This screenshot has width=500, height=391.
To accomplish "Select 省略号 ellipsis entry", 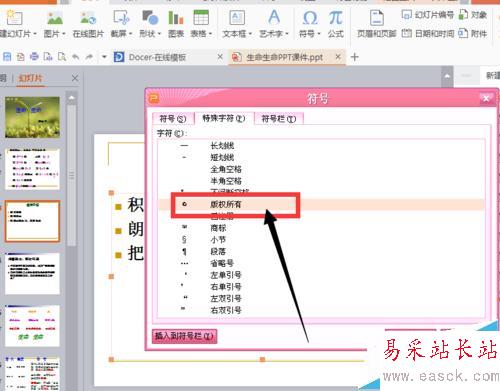I will [321, 263].
